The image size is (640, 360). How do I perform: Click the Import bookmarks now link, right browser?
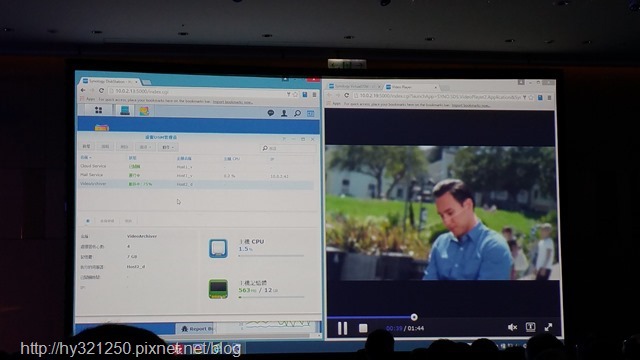click(471, 105)
